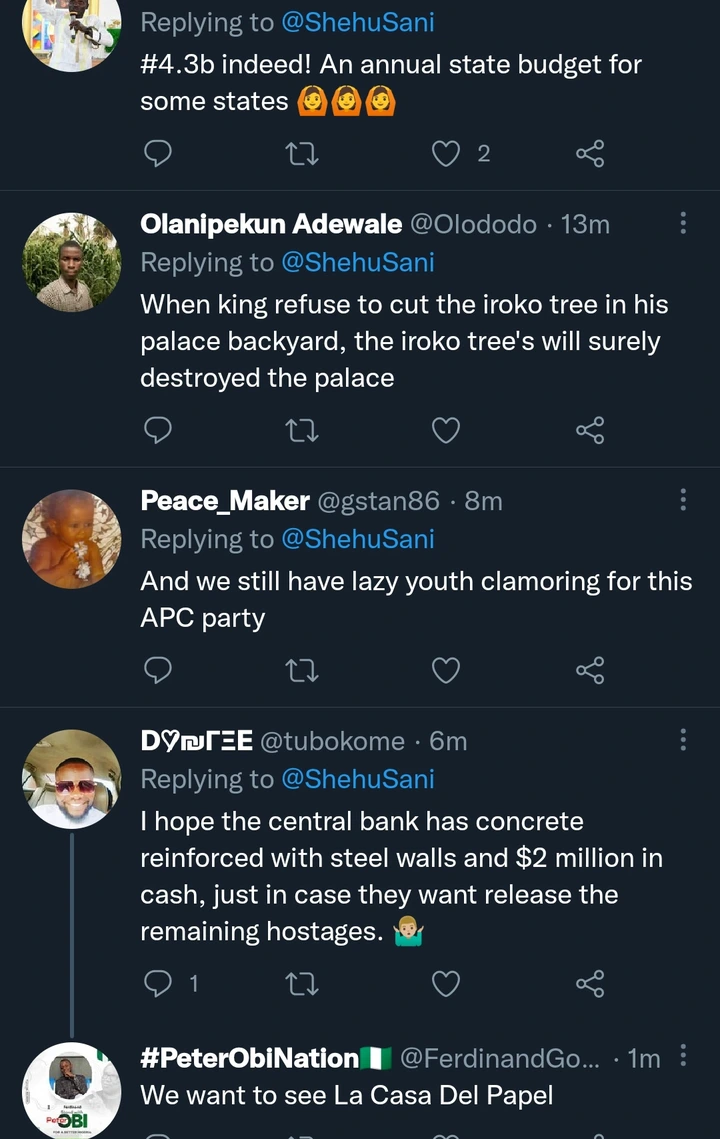Viewport: 720px width, 1139px height.
Task: Retweet Peace_Maker's lazy youth tweet
Action: coord(302,670)
